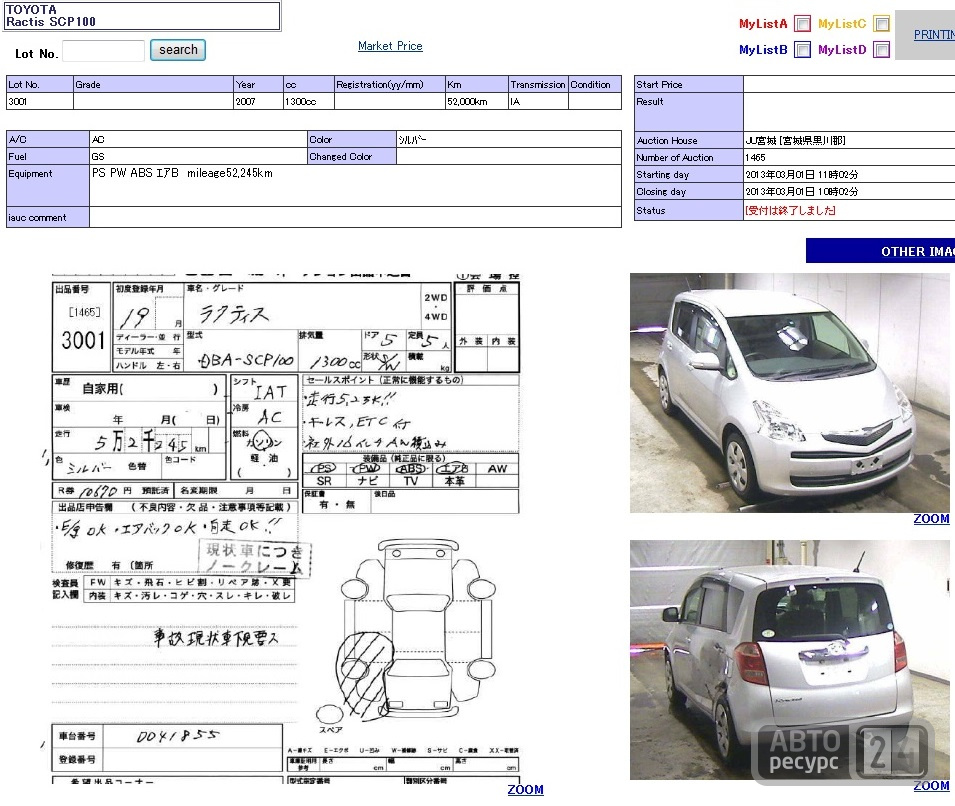
Task: Select the Number of Auction value 1465
Action: 849,157
